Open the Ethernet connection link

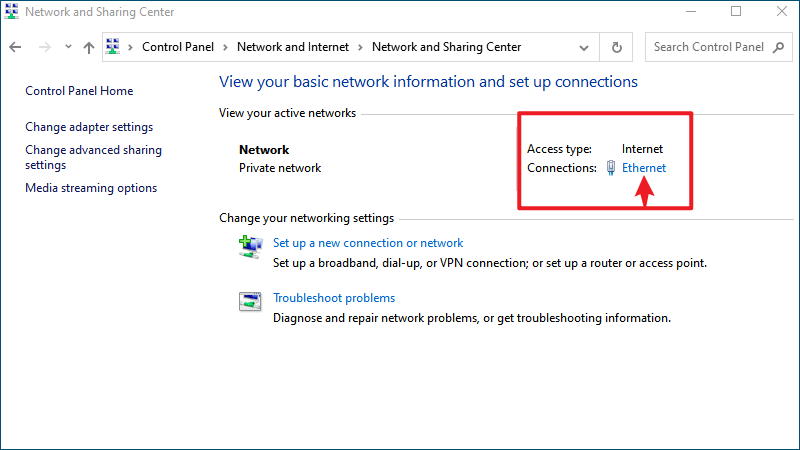click(643, 168)
